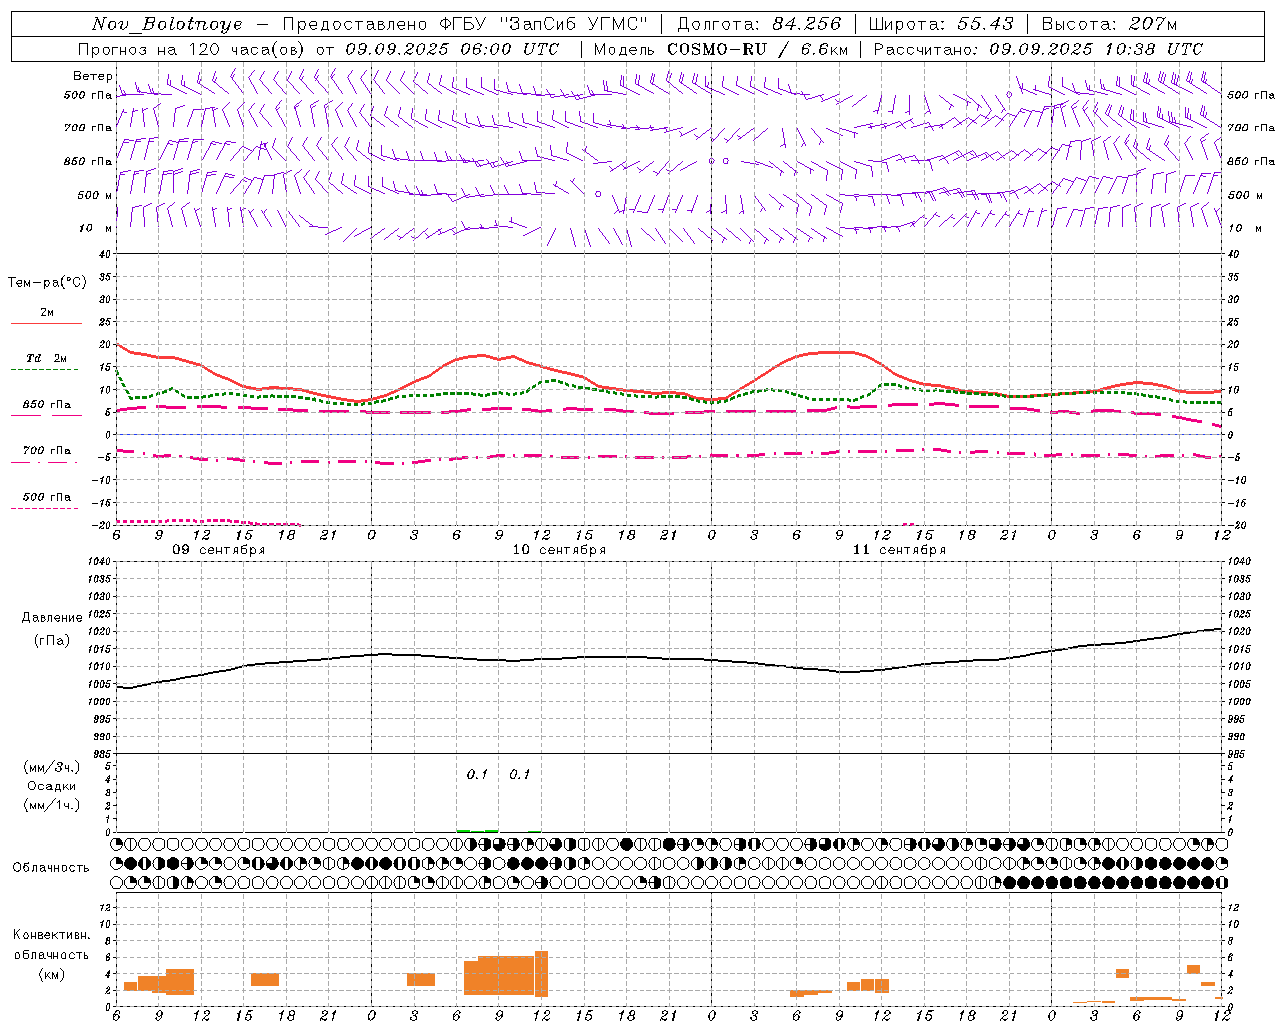Click dashed line sample under 'Td 2м' legend

coord(45,370)
